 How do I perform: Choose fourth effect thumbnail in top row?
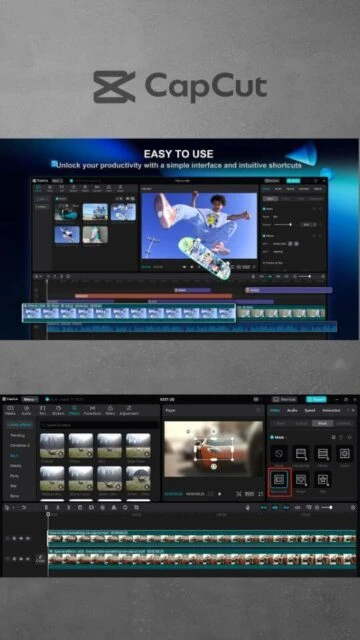tap(138, 445)
